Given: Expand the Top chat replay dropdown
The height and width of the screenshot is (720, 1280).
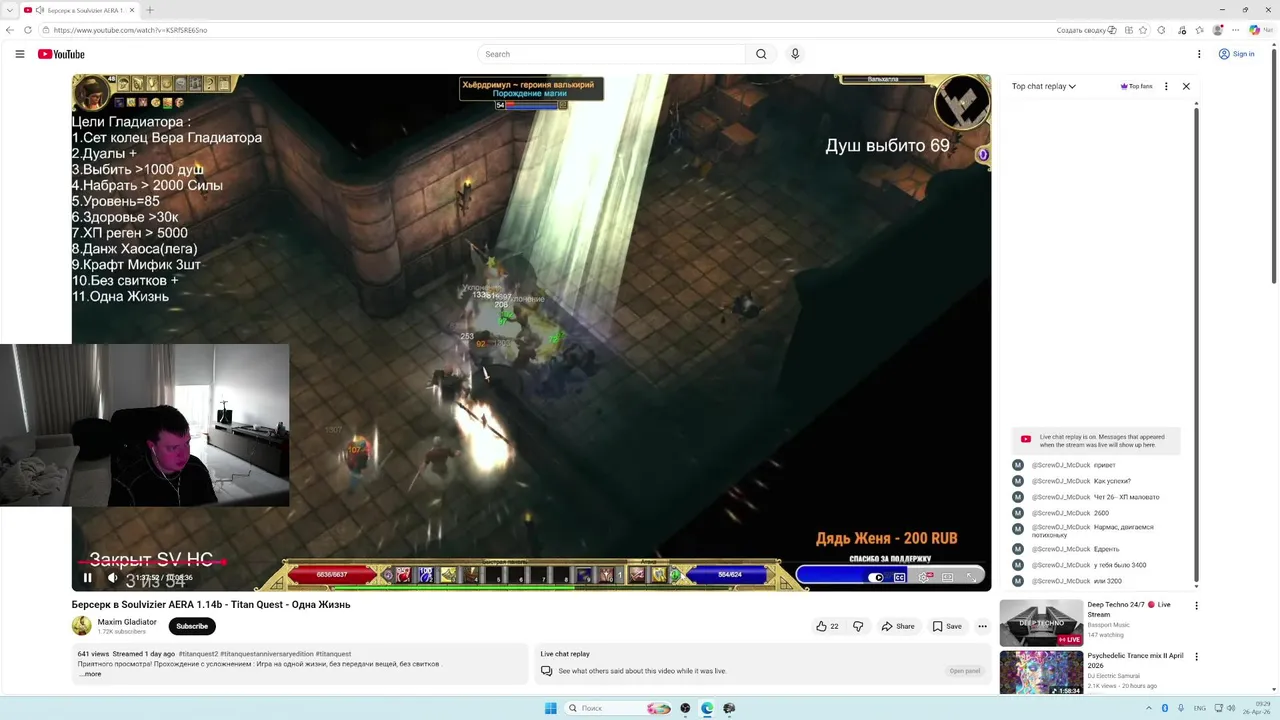Looking at the screenshot, I should (1044, 86).
